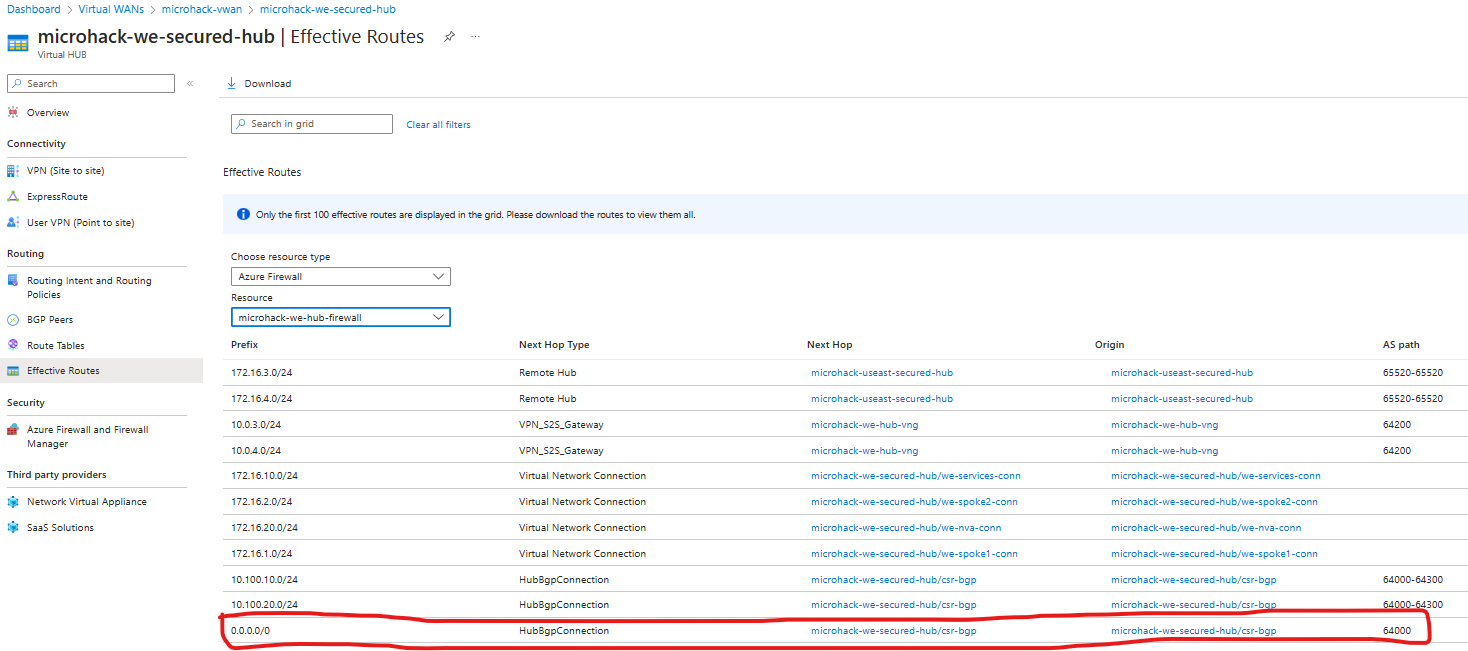Sort by the AS path column header

(1401, 345)
